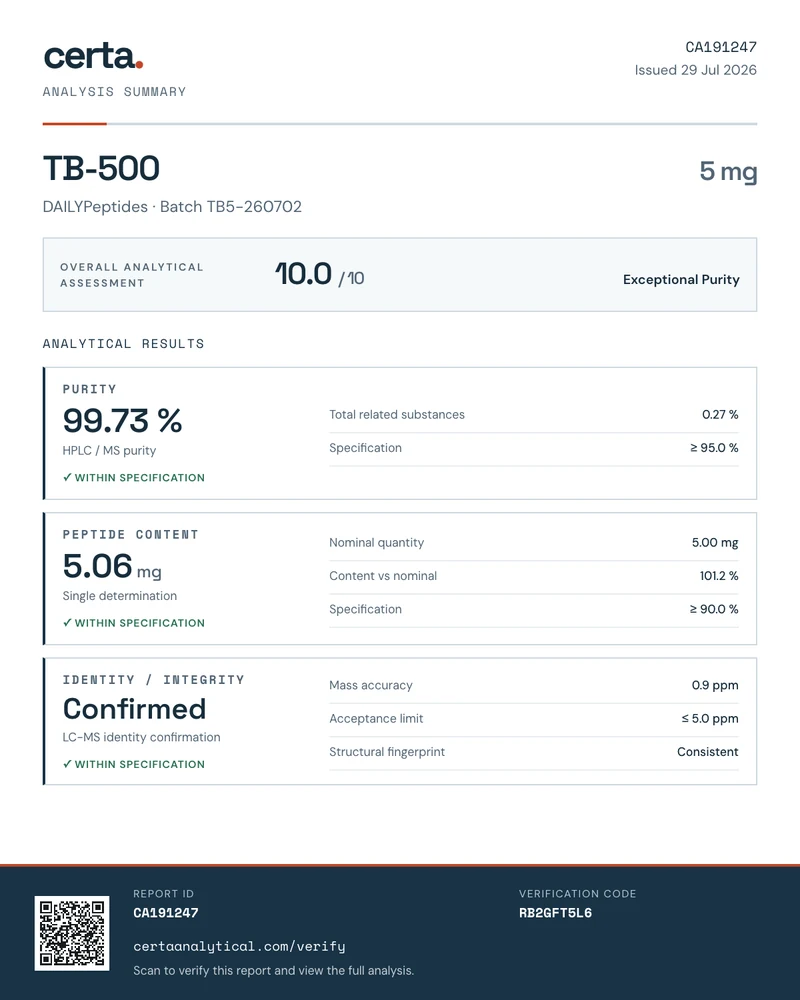Select the "LC-MS identity confirmation" caption
The height and width of the screenshot is (1000, 800).
click(142, 737)
